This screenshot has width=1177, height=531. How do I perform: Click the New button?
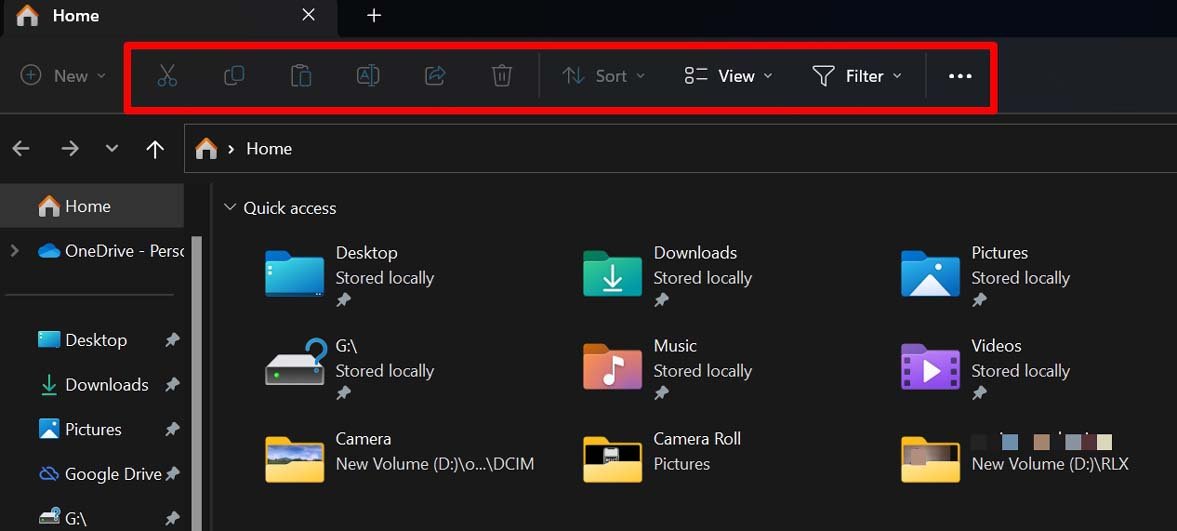63,76
